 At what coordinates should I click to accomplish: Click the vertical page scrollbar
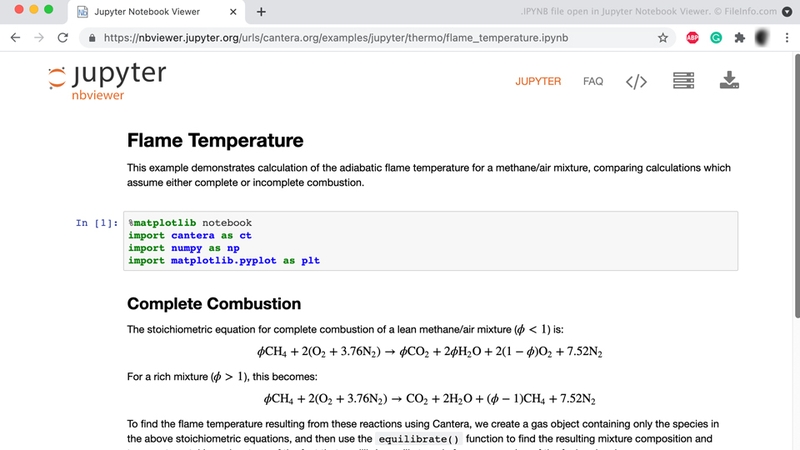pos(796,186)
